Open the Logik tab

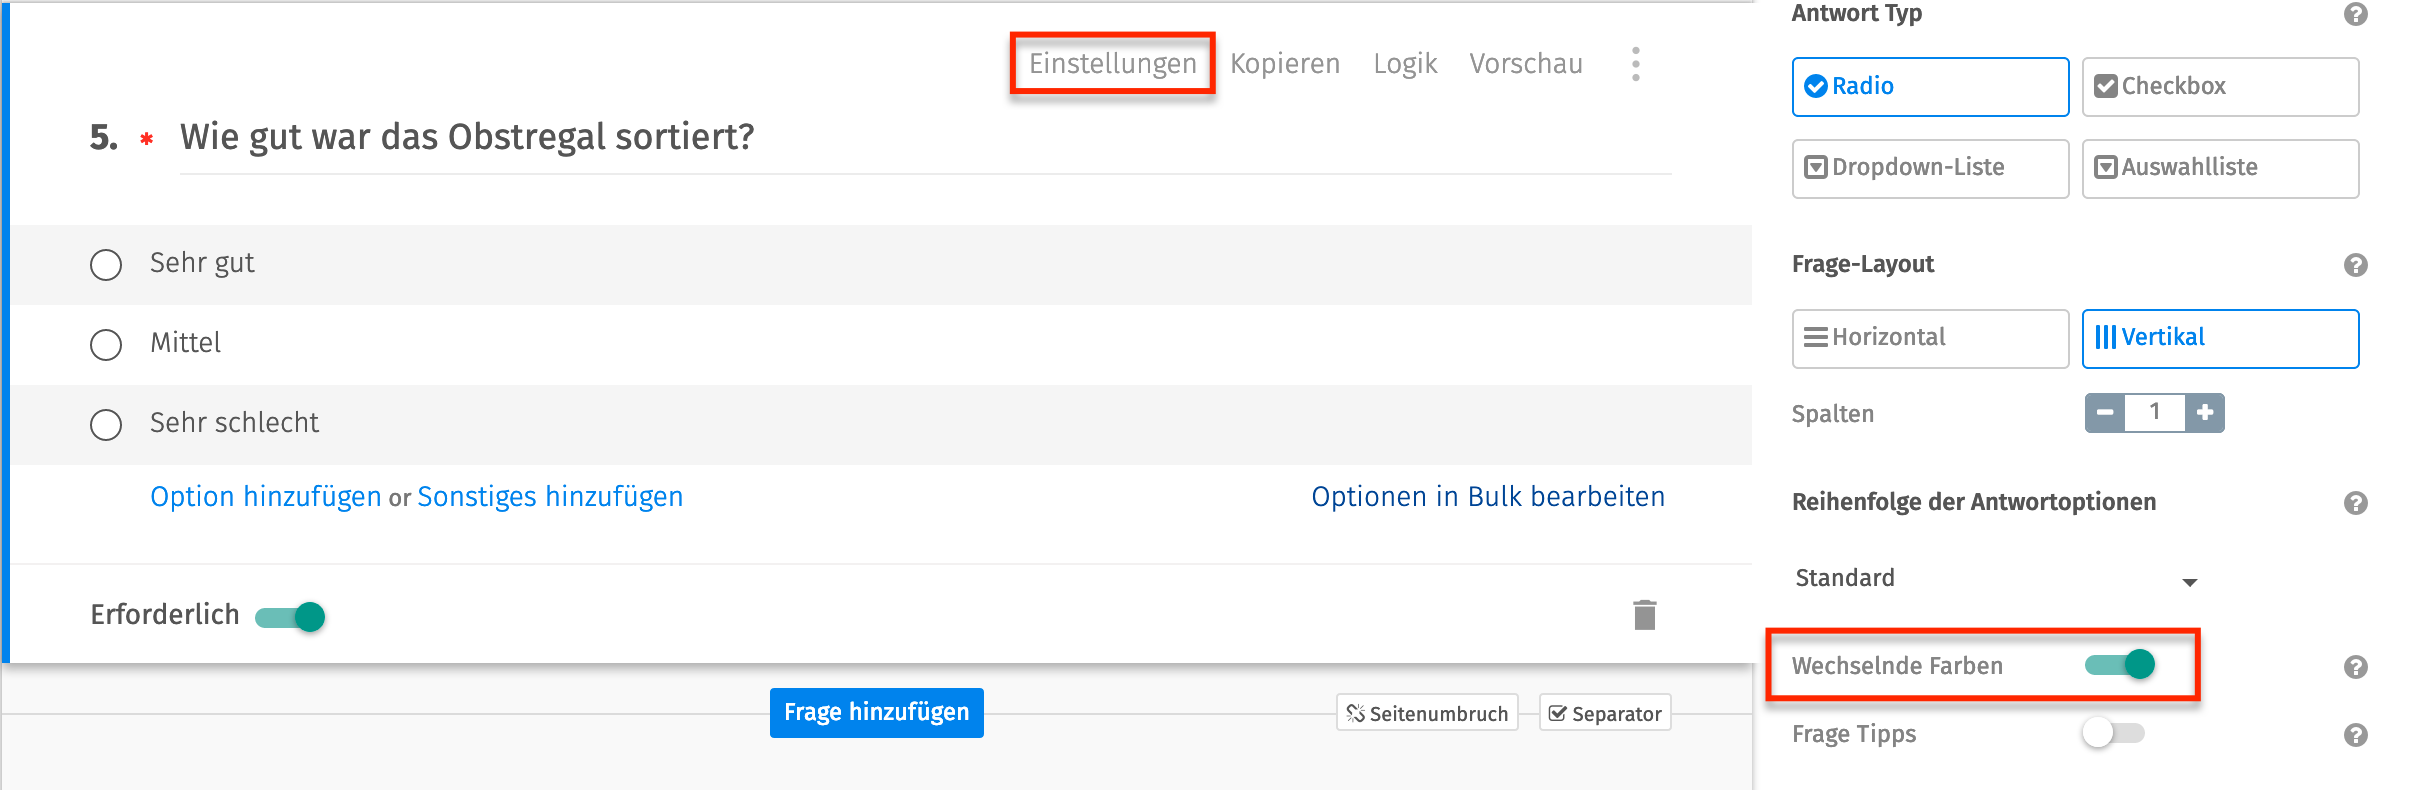(1404, 64)
